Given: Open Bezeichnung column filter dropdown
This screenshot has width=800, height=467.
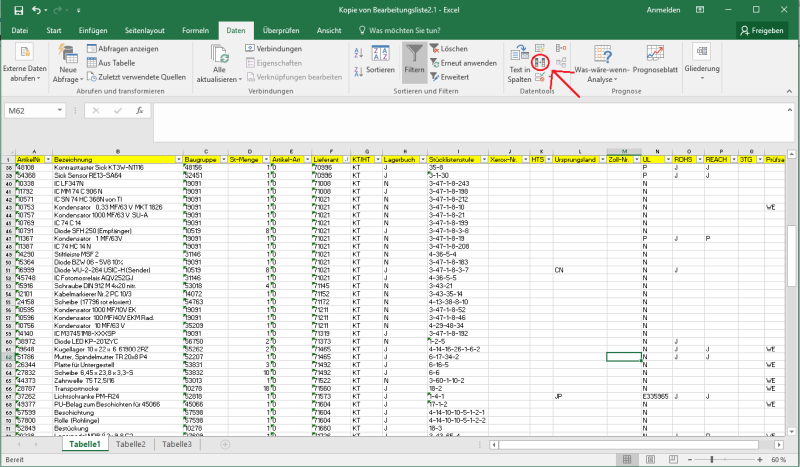Looking at the screenshot, I should 179,159.
